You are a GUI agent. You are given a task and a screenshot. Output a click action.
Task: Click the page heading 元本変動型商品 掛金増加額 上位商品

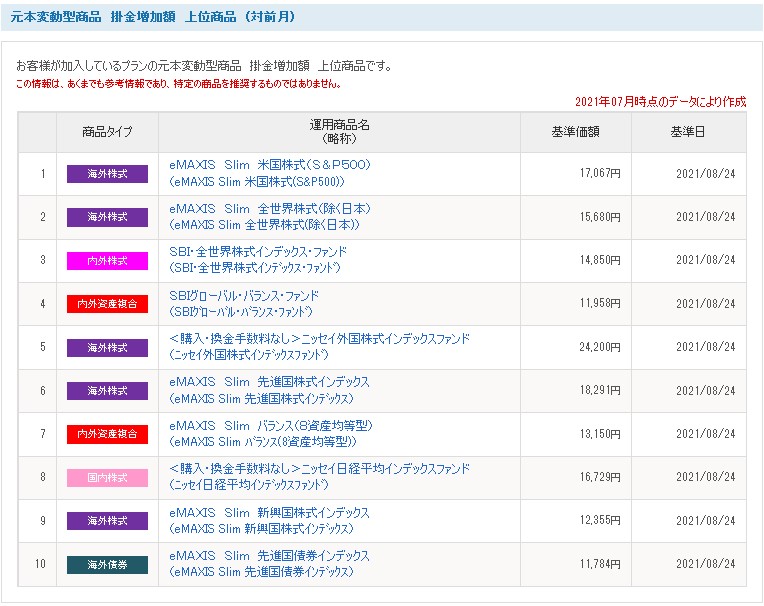click(x=153, y=17)
